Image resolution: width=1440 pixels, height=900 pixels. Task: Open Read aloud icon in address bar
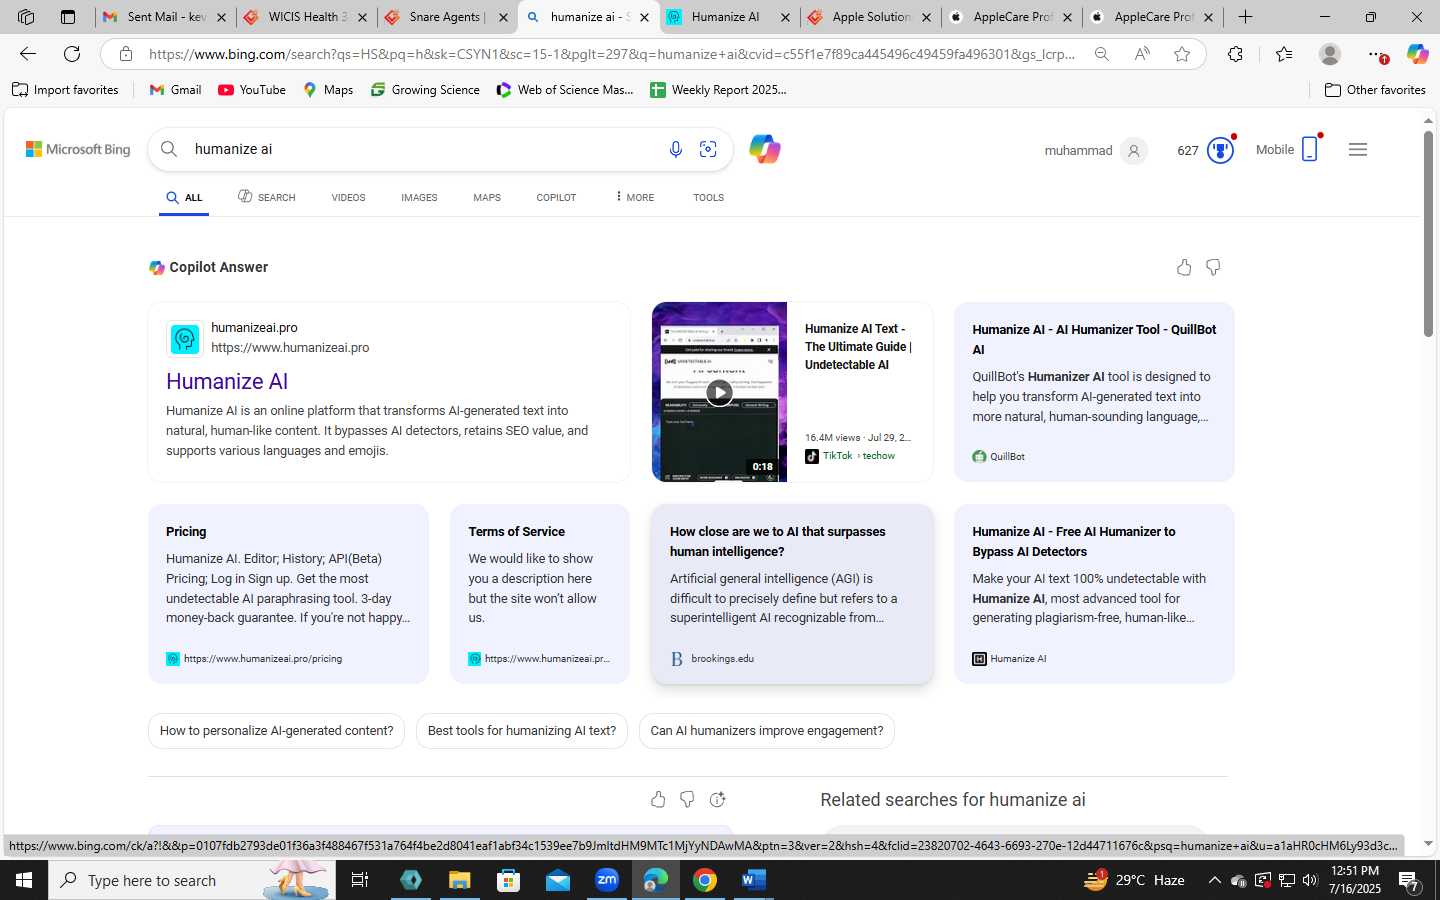point(1142,54)
